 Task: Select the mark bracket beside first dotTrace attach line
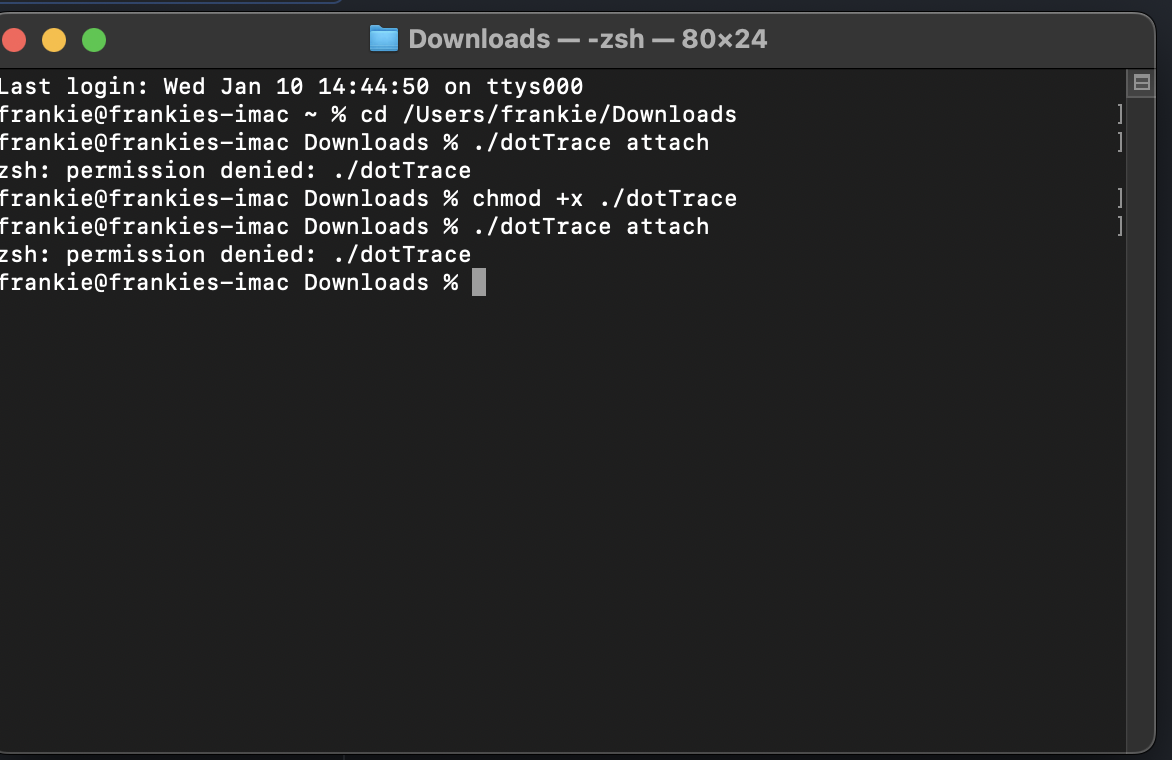1120,142
